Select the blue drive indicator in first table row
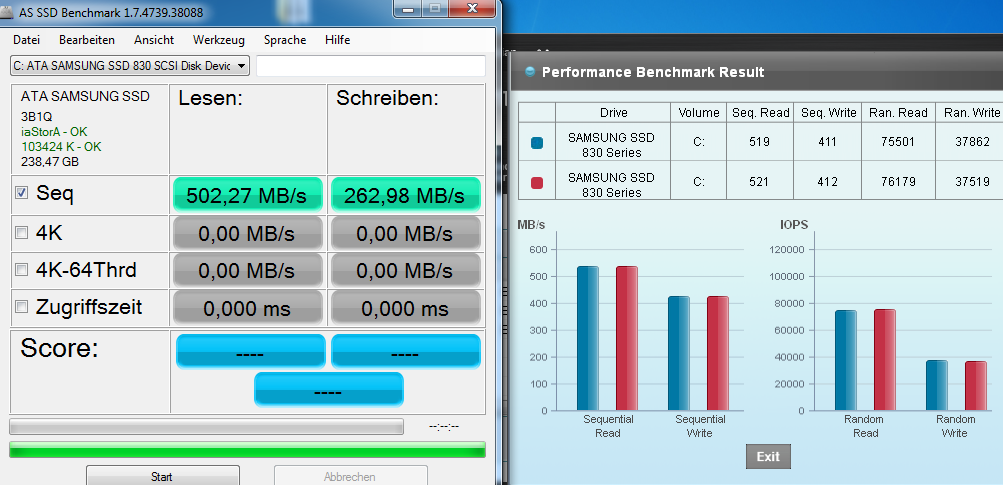Screen dimensions: 1003x485 point(537,143)
